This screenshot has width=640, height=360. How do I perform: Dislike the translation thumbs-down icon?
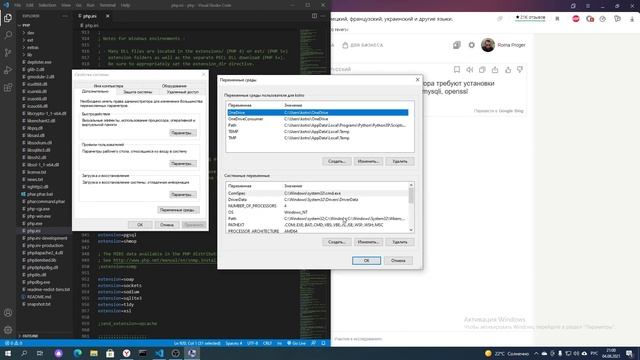[520, 70]
